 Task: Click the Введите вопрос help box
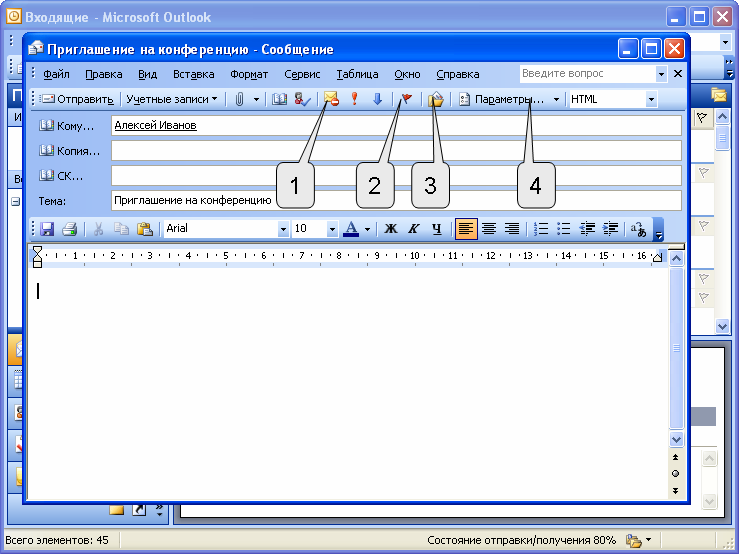(588, 74)
